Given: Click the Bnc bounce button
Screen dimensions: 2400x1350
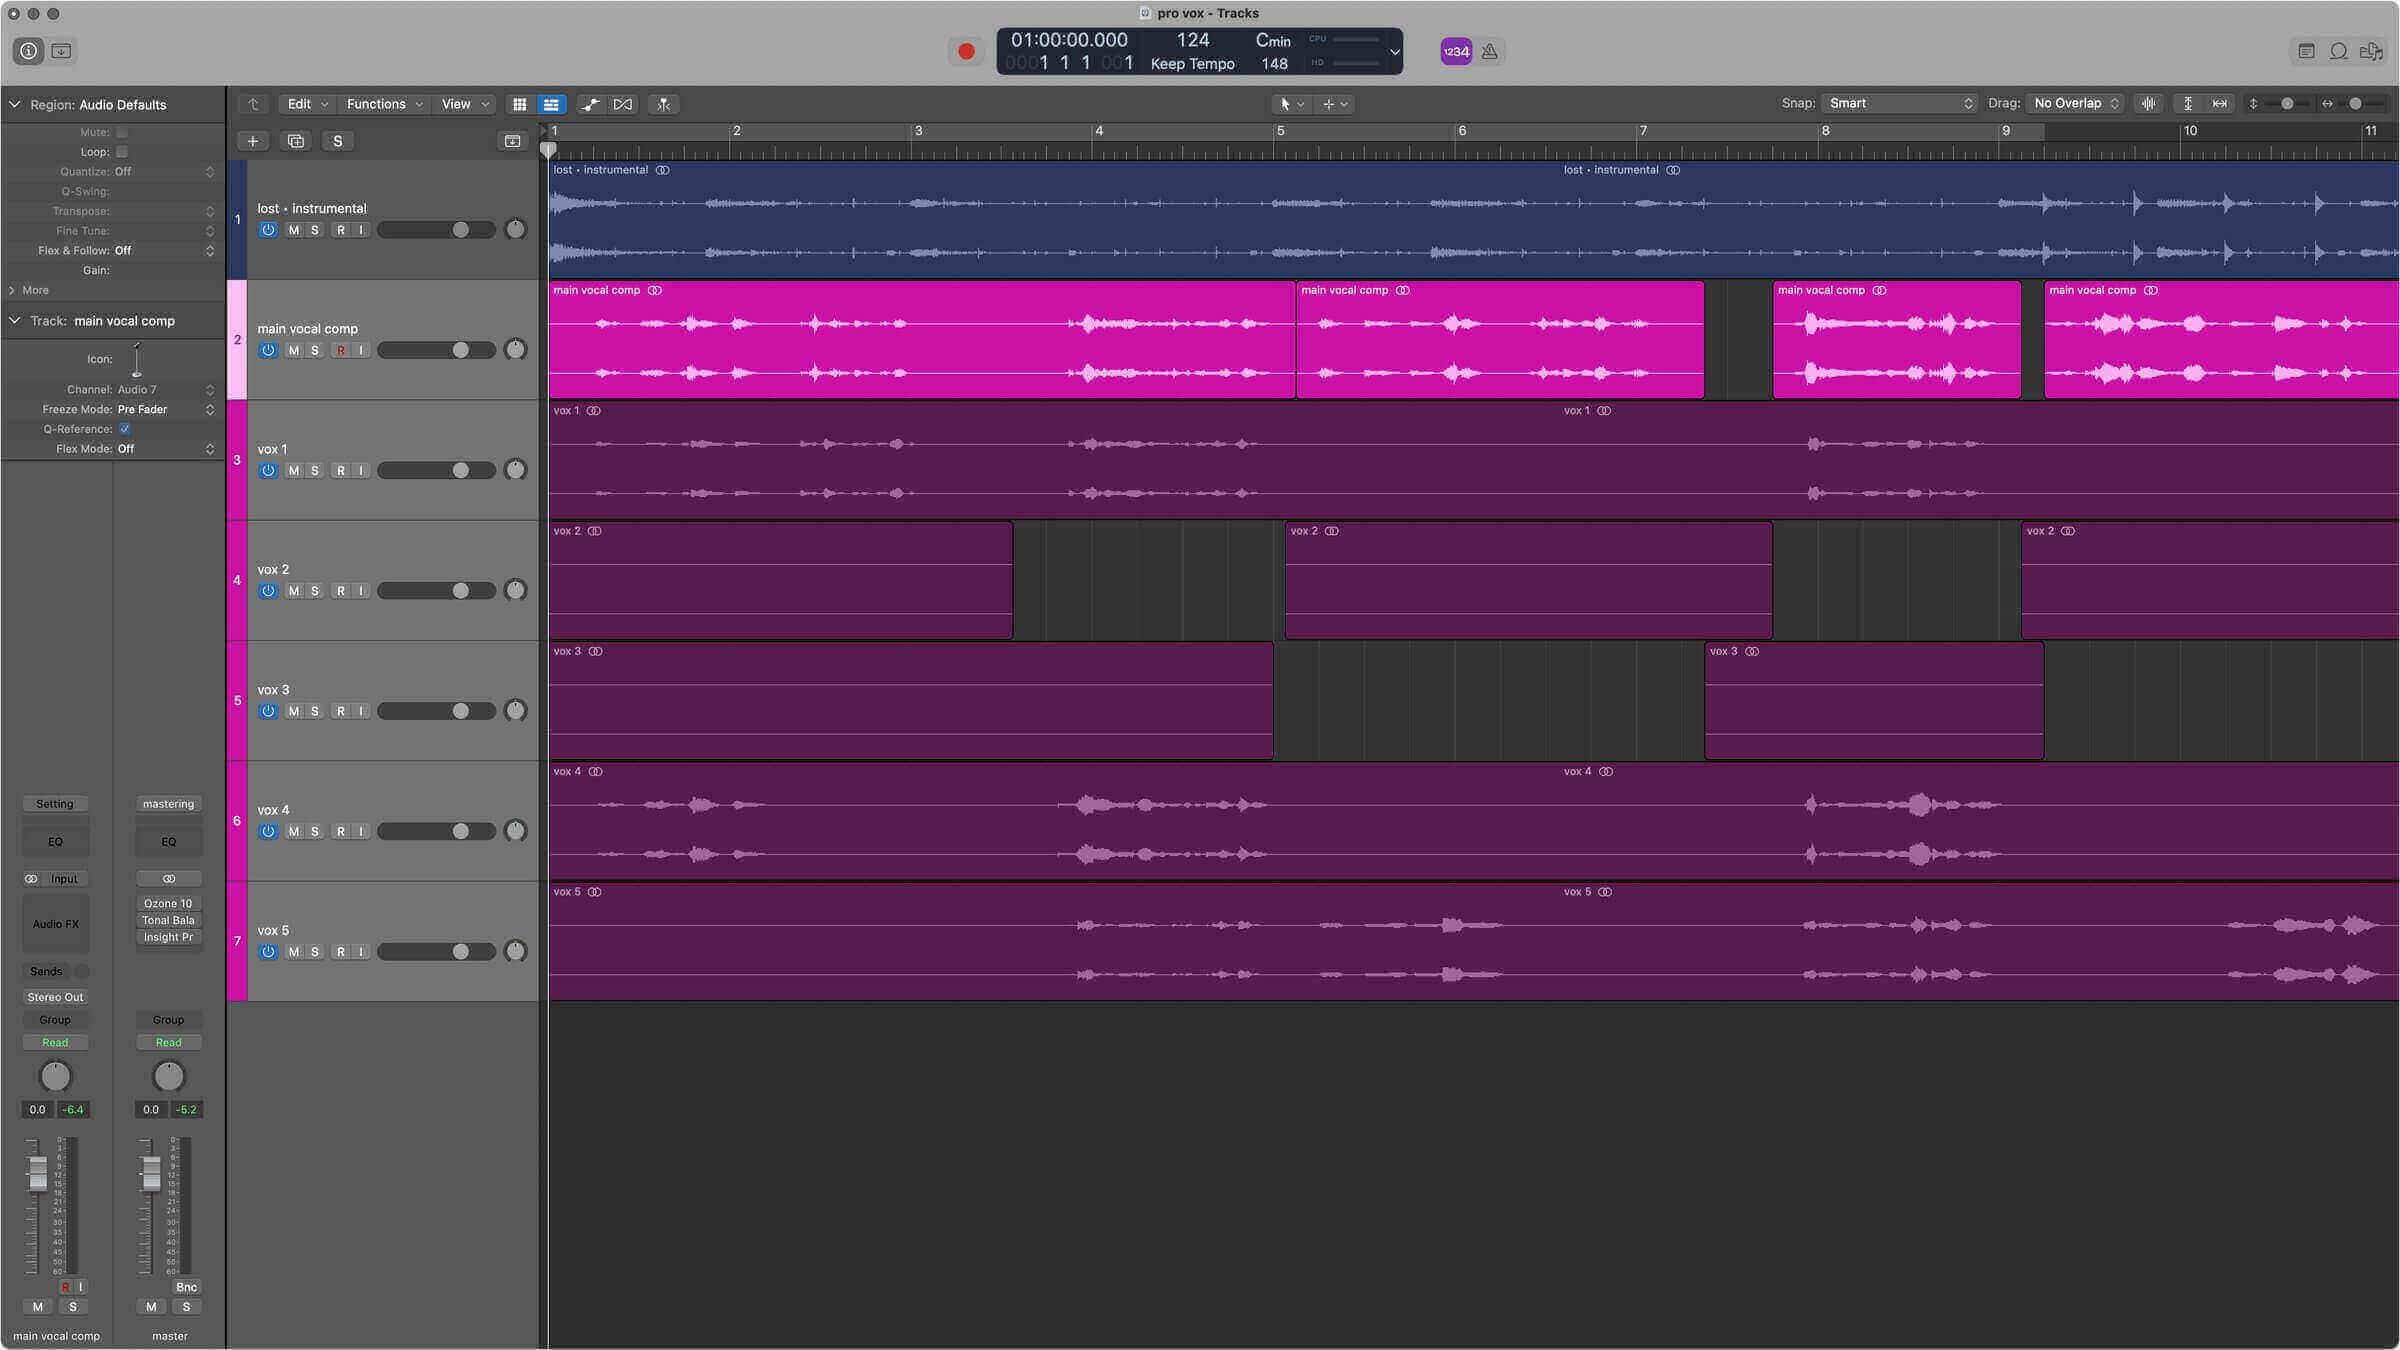Looking at the screenshot, I should (186, 1287).
